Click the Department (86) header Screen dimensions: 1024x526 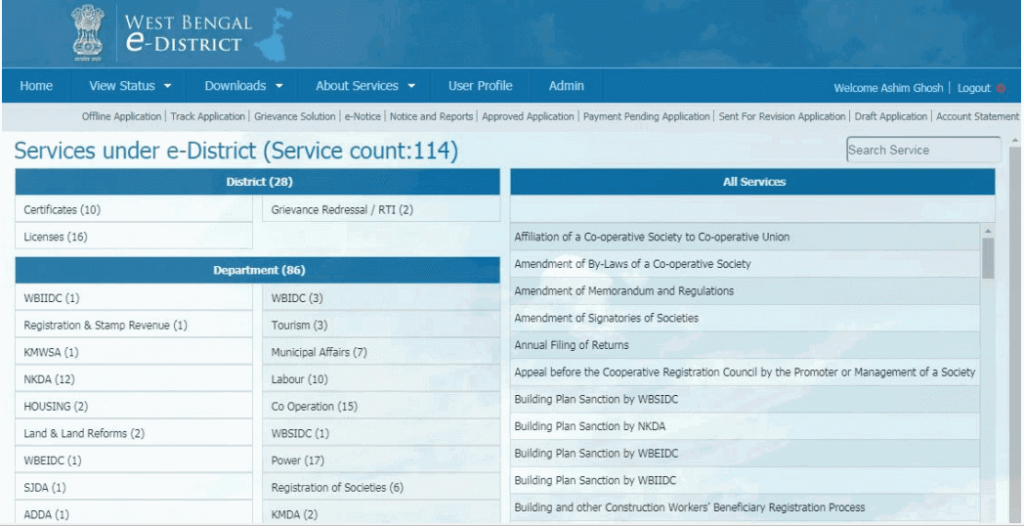coord(257,270)
